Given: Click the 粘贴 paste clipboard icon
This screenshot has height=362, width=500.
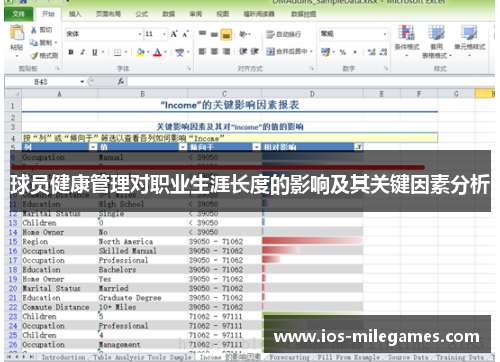Looking at the screenshot, I should pyautogui.click(x=17, y=33).
